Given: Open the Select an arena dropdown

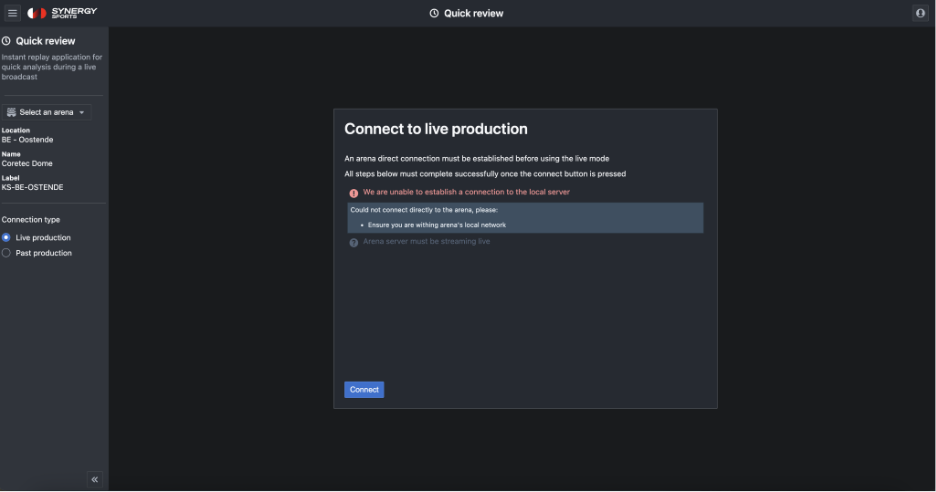Looking at the screenshot, I should point(47,112).
